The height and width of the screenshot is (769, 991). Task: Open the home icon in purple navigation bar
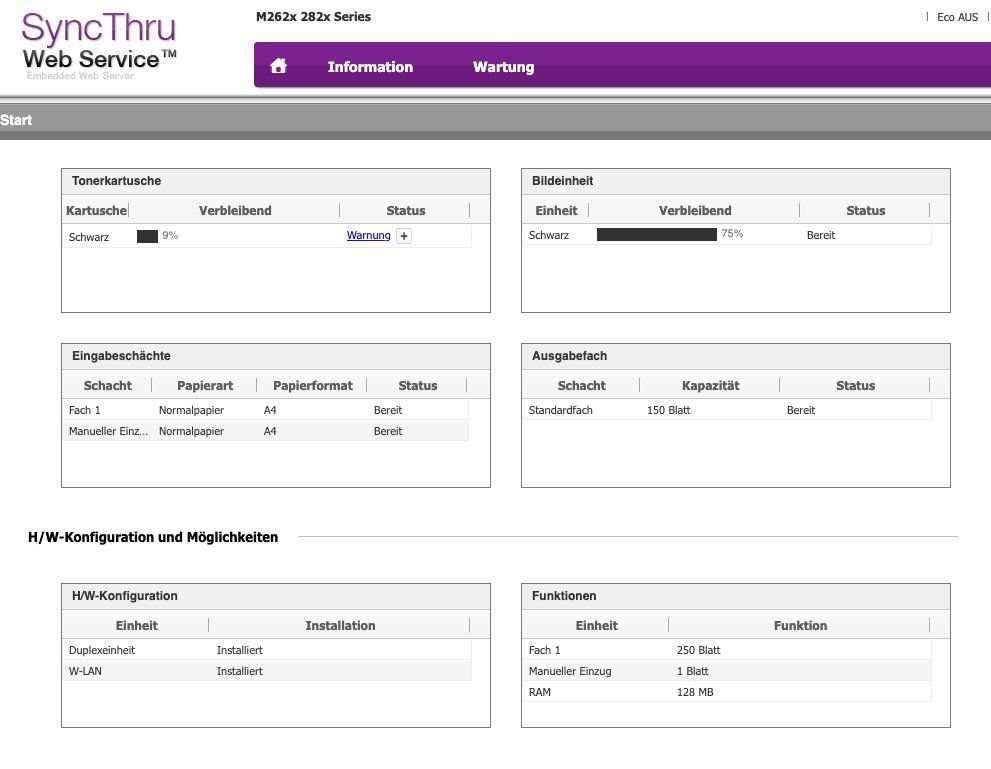279,66
